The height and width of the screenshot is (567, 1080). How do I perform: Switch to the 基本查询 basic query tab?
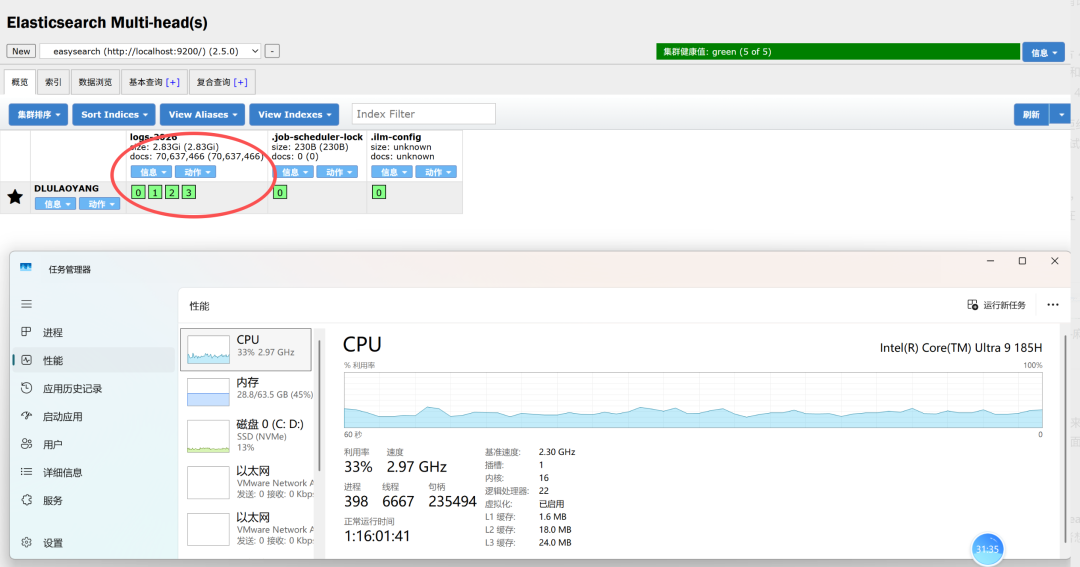click(x=145, y=82)
